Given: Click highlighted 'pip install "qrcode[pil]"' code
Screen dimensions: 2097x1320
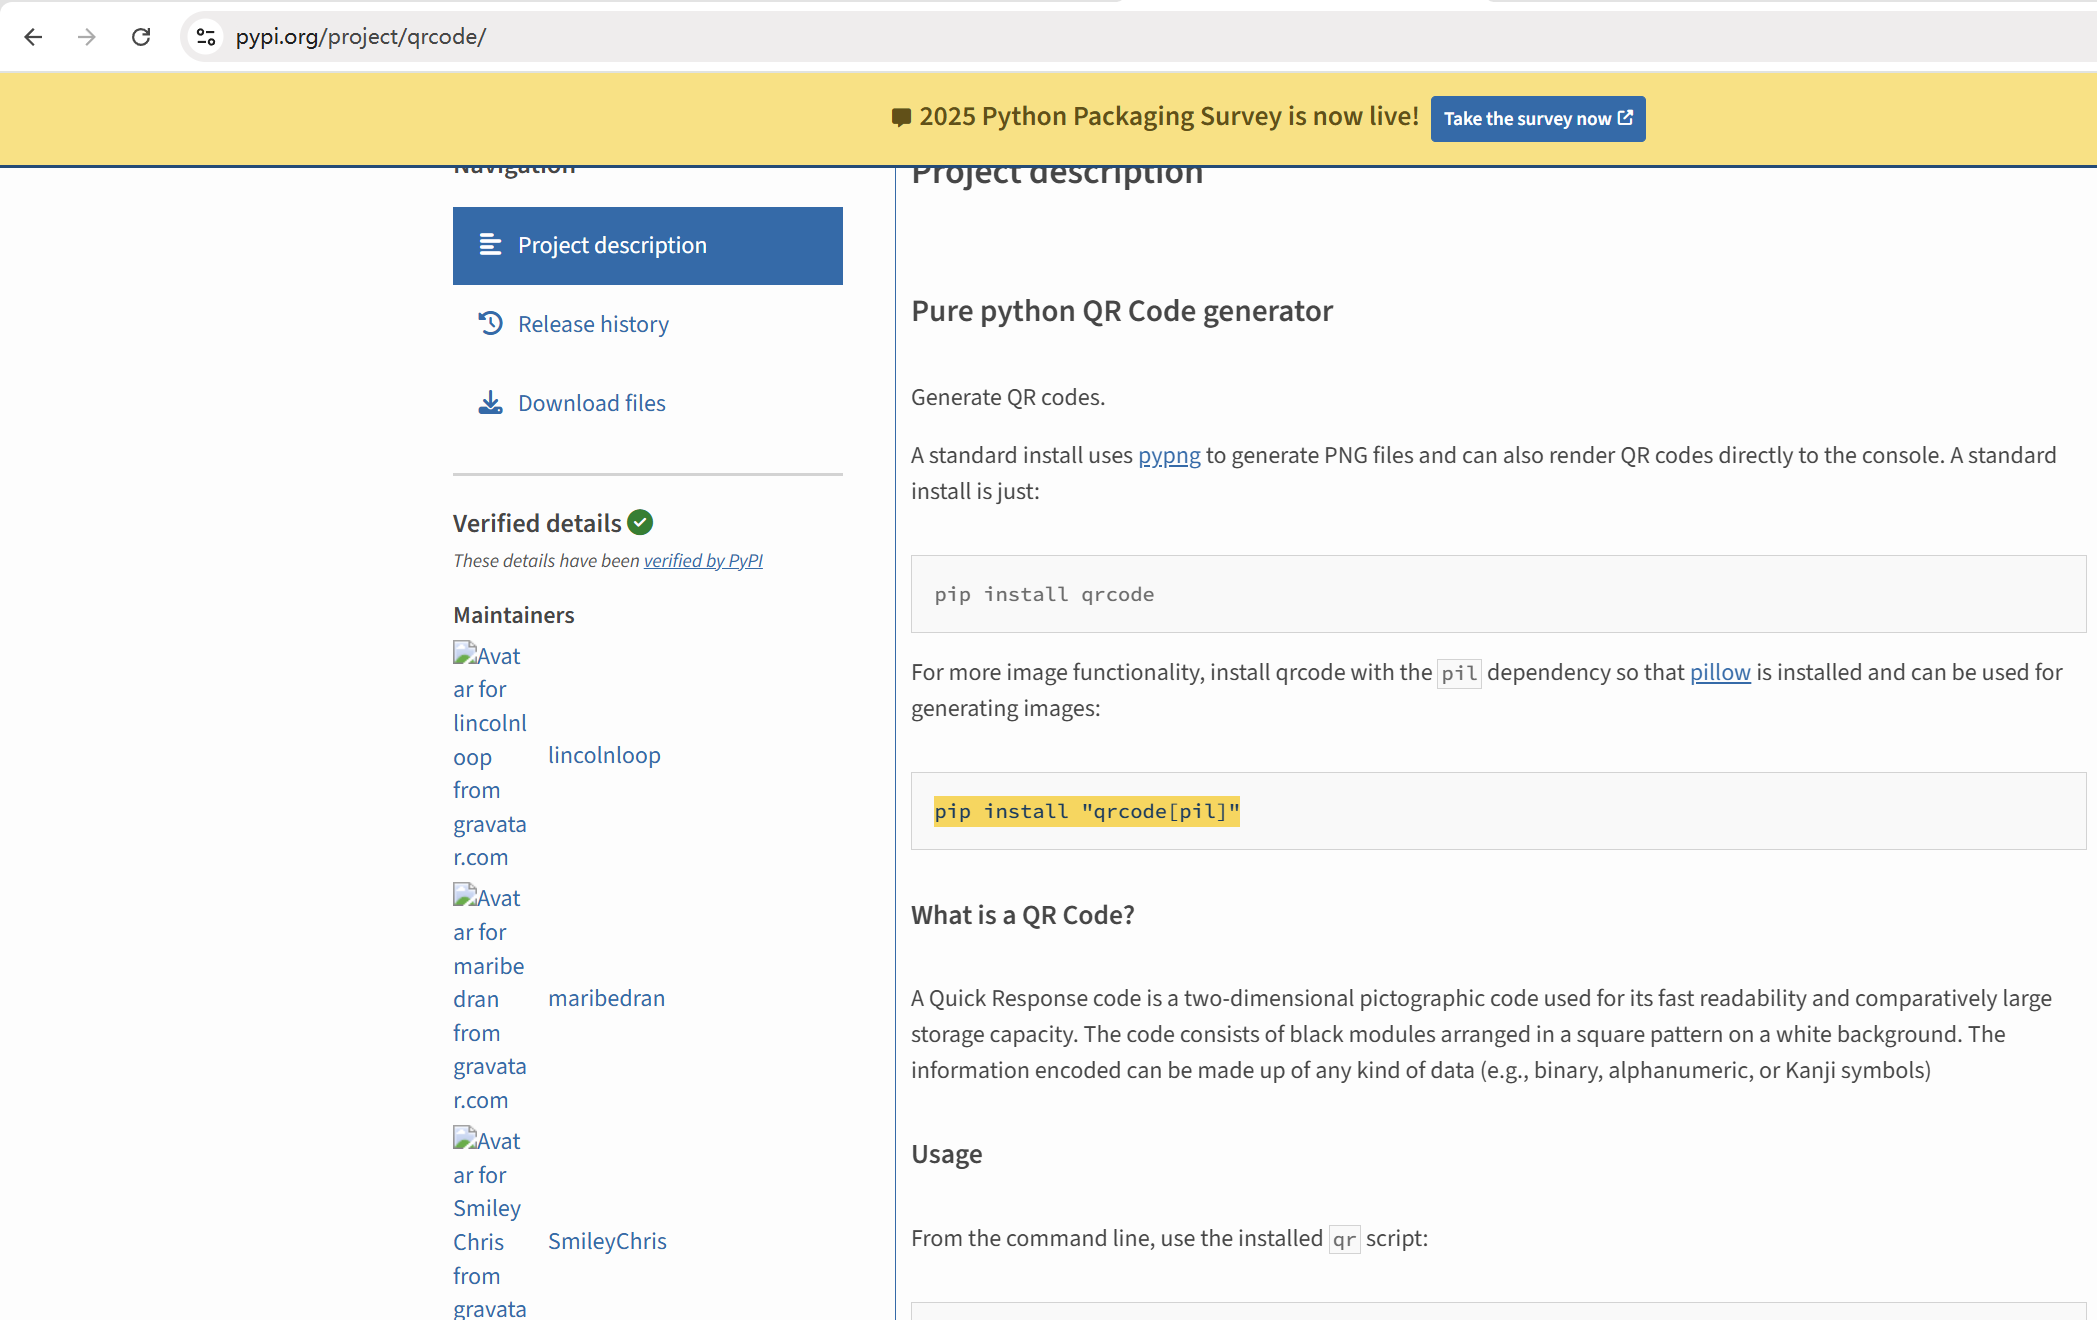Looking at the screenshot, I should click(1087, 812).
